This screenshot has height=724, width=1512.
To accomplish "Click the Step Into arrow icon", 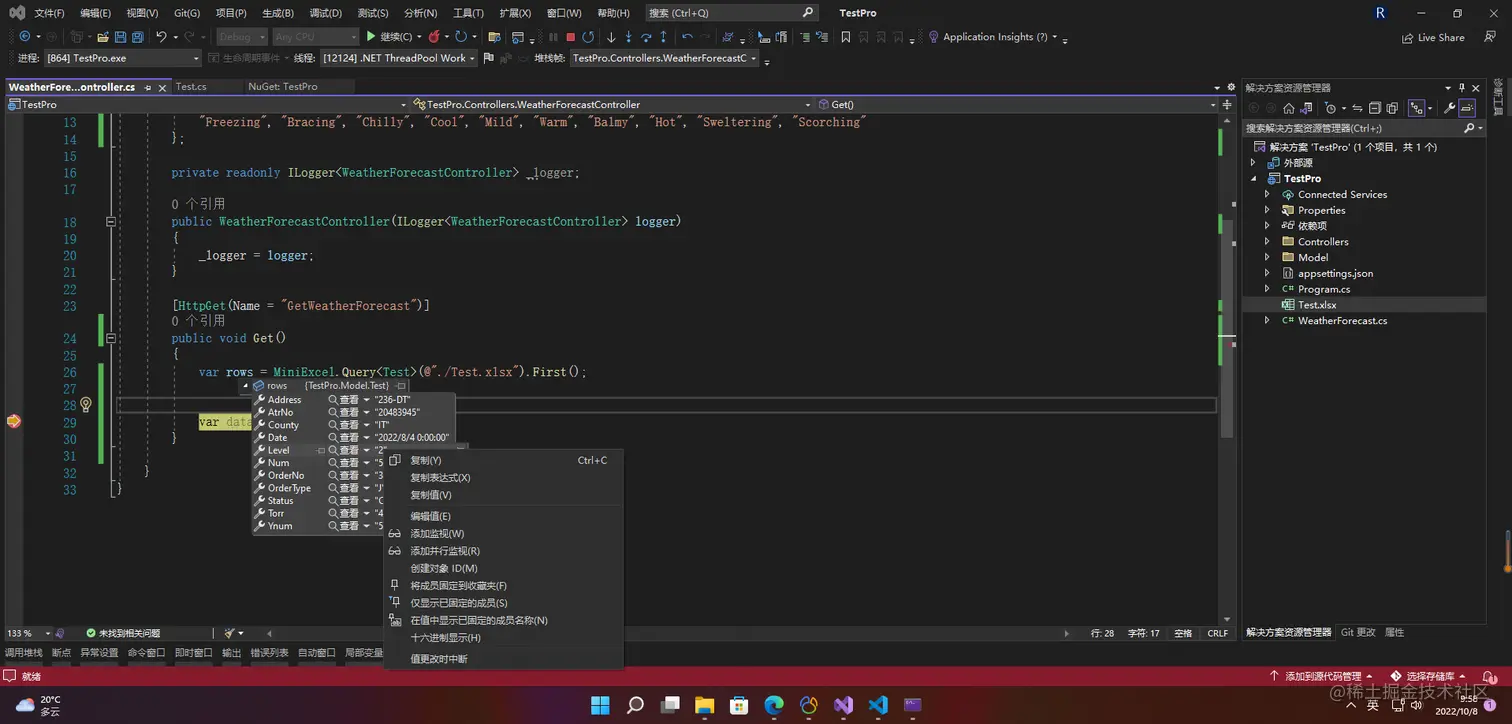I will coord(629,37).
